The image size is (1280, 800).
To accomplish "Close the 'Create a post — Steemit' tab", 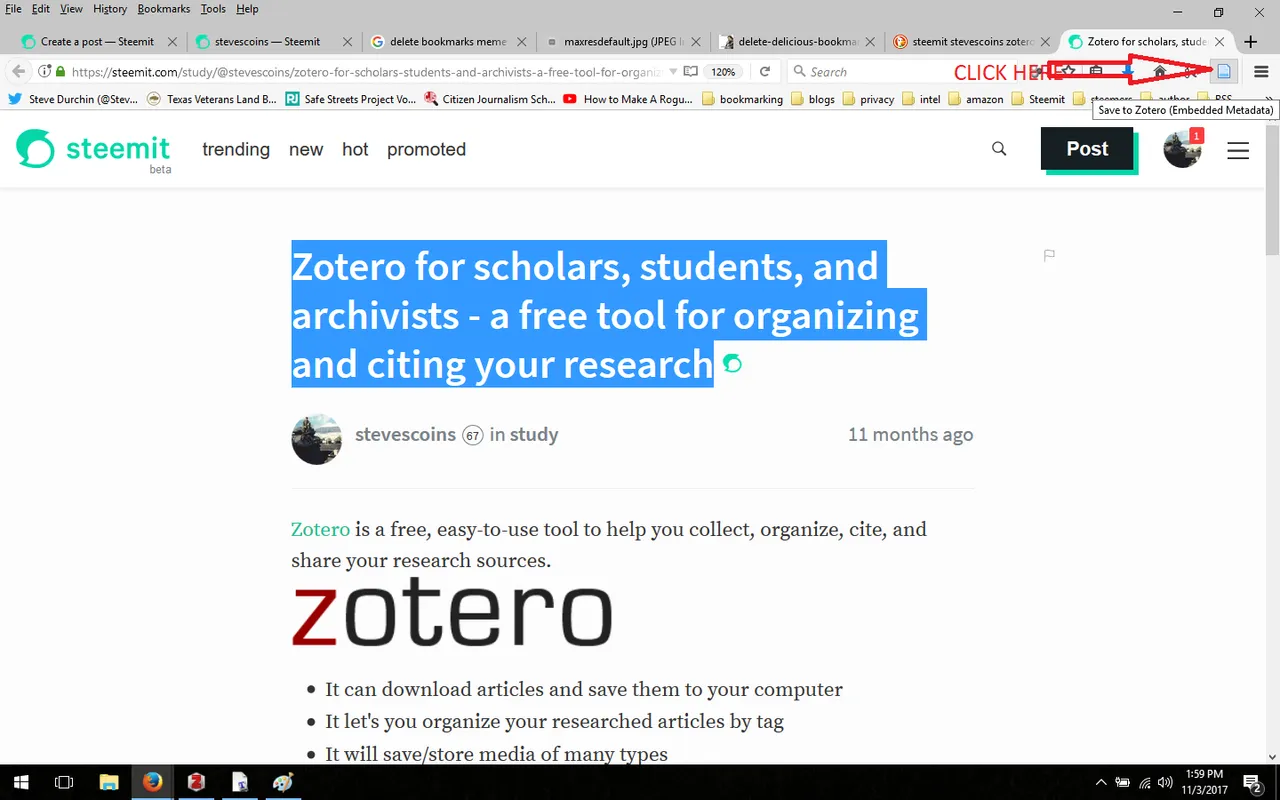I will click(172, 42).
